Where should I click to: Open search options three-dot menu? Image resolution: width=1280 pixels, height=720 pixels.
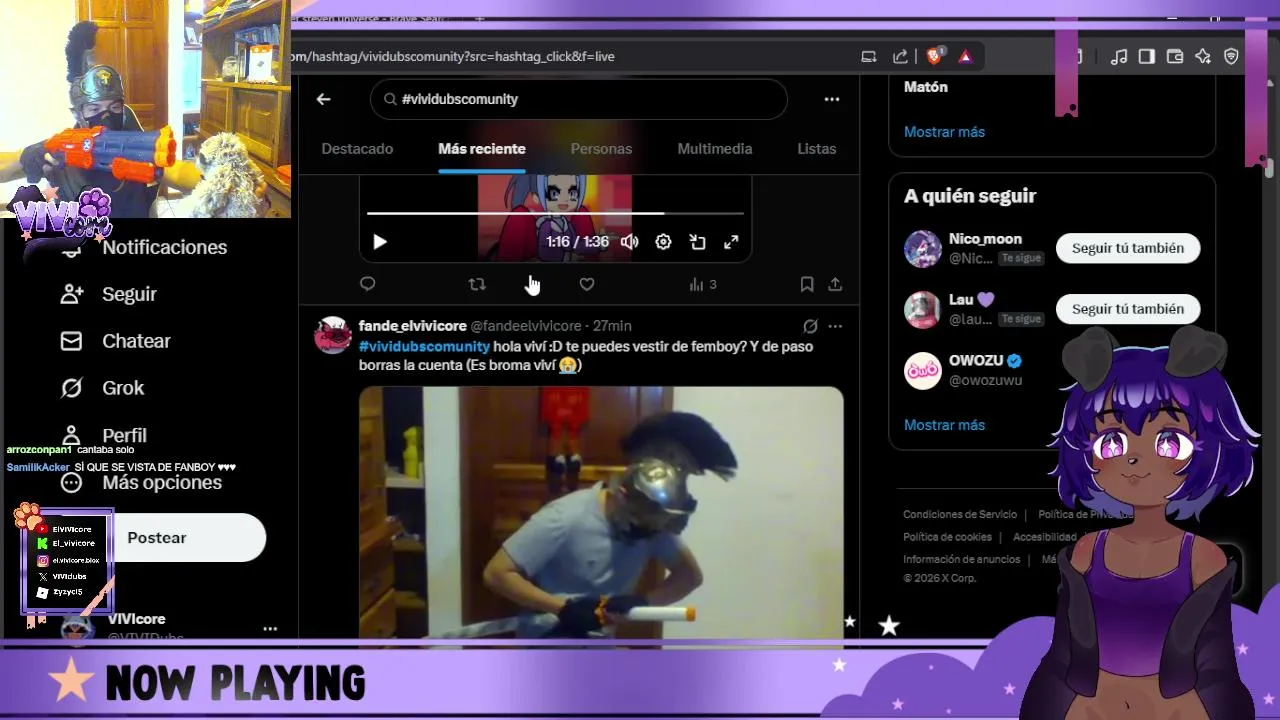pyautogui.click(x=831, y=99)
